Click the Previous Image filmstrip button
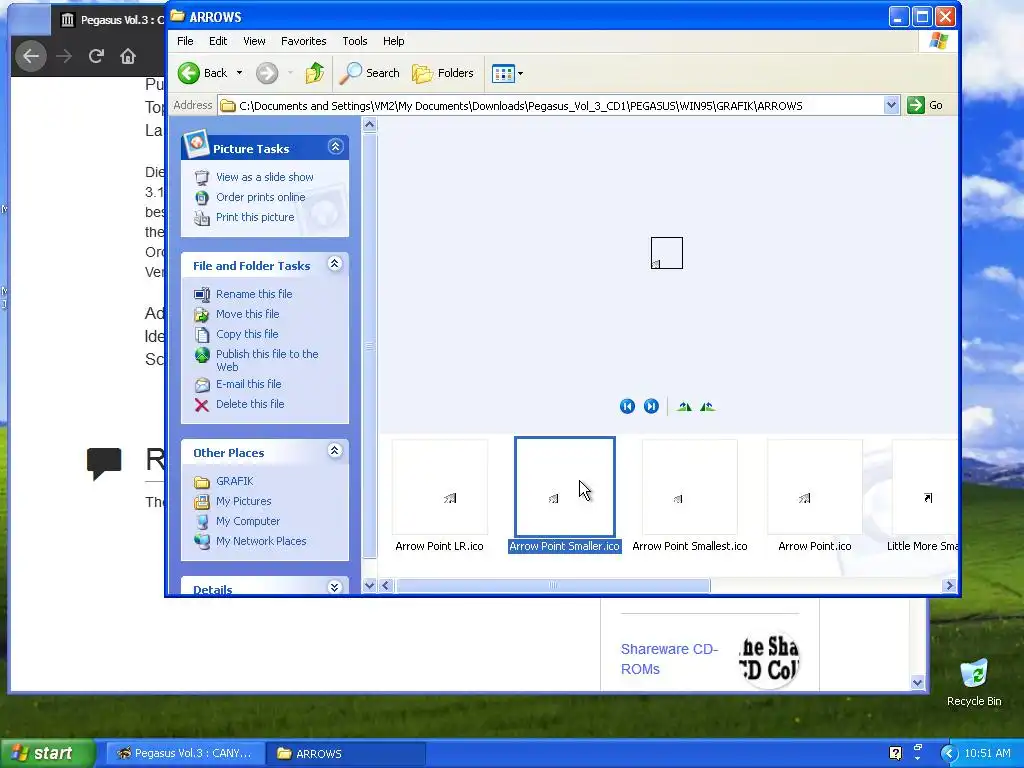Screen dimensions: 1024x768 tap(627, 406)
